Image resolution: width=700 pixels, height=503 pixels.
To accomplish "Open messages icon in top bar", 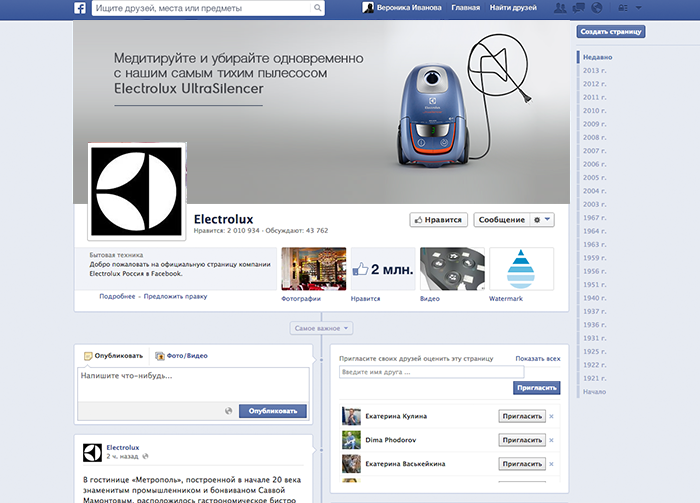I will point(579,8).
